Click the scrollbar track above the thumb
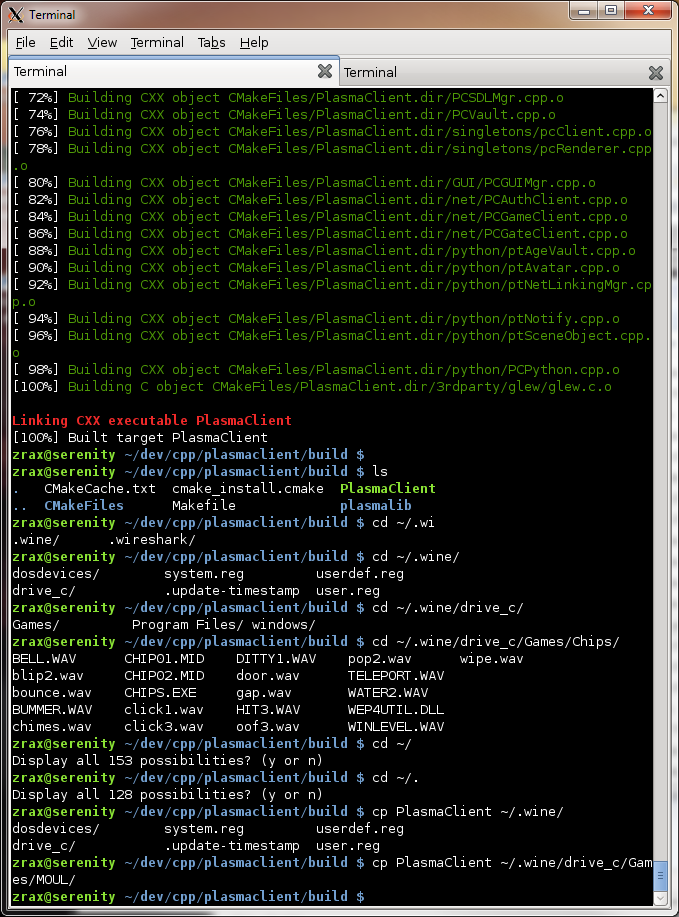This screenshot has height=917, width=679. (660, 481)
